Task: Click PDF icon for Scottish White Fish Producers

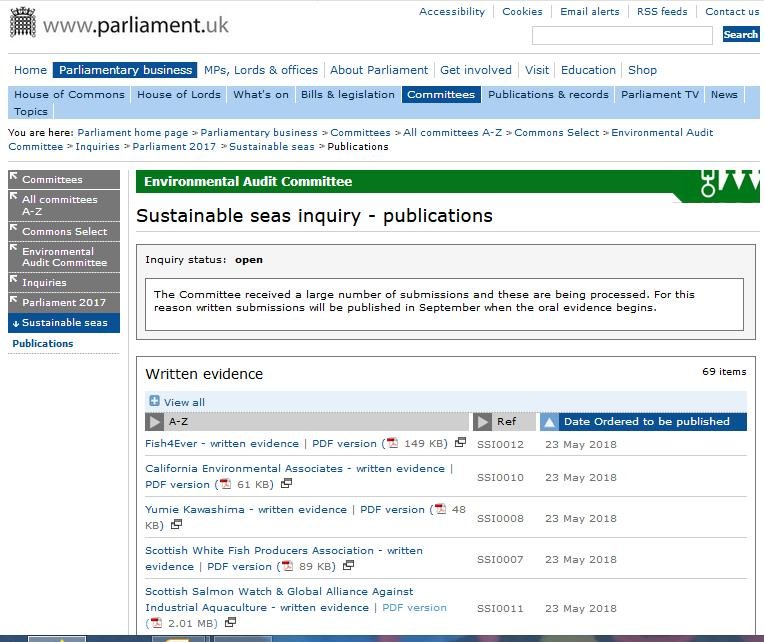Action: pos(287,566)
